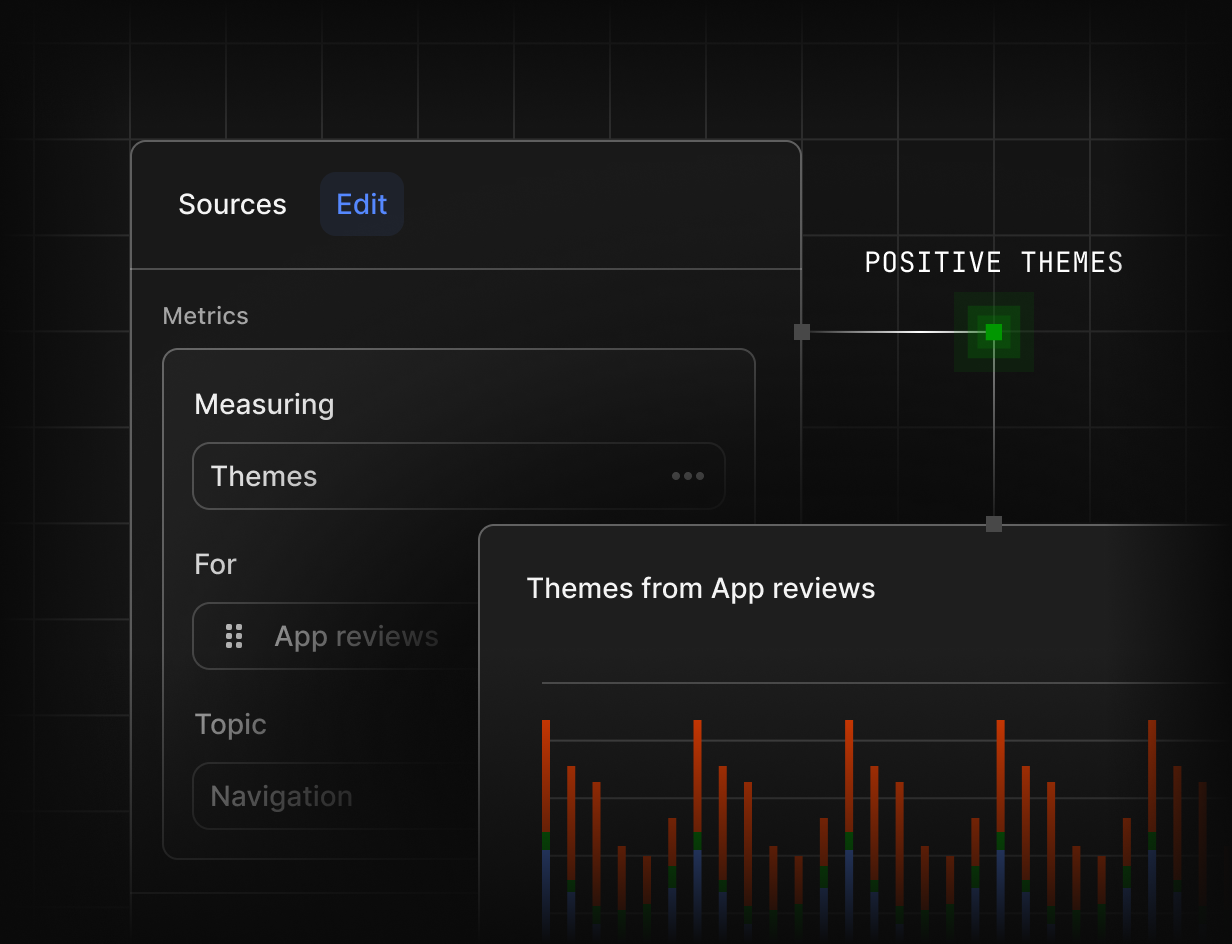This screenshot has height=944, width=1232.
Task: Click the grip dots icon beside App reviews
Action: click(x=234, y=636)
